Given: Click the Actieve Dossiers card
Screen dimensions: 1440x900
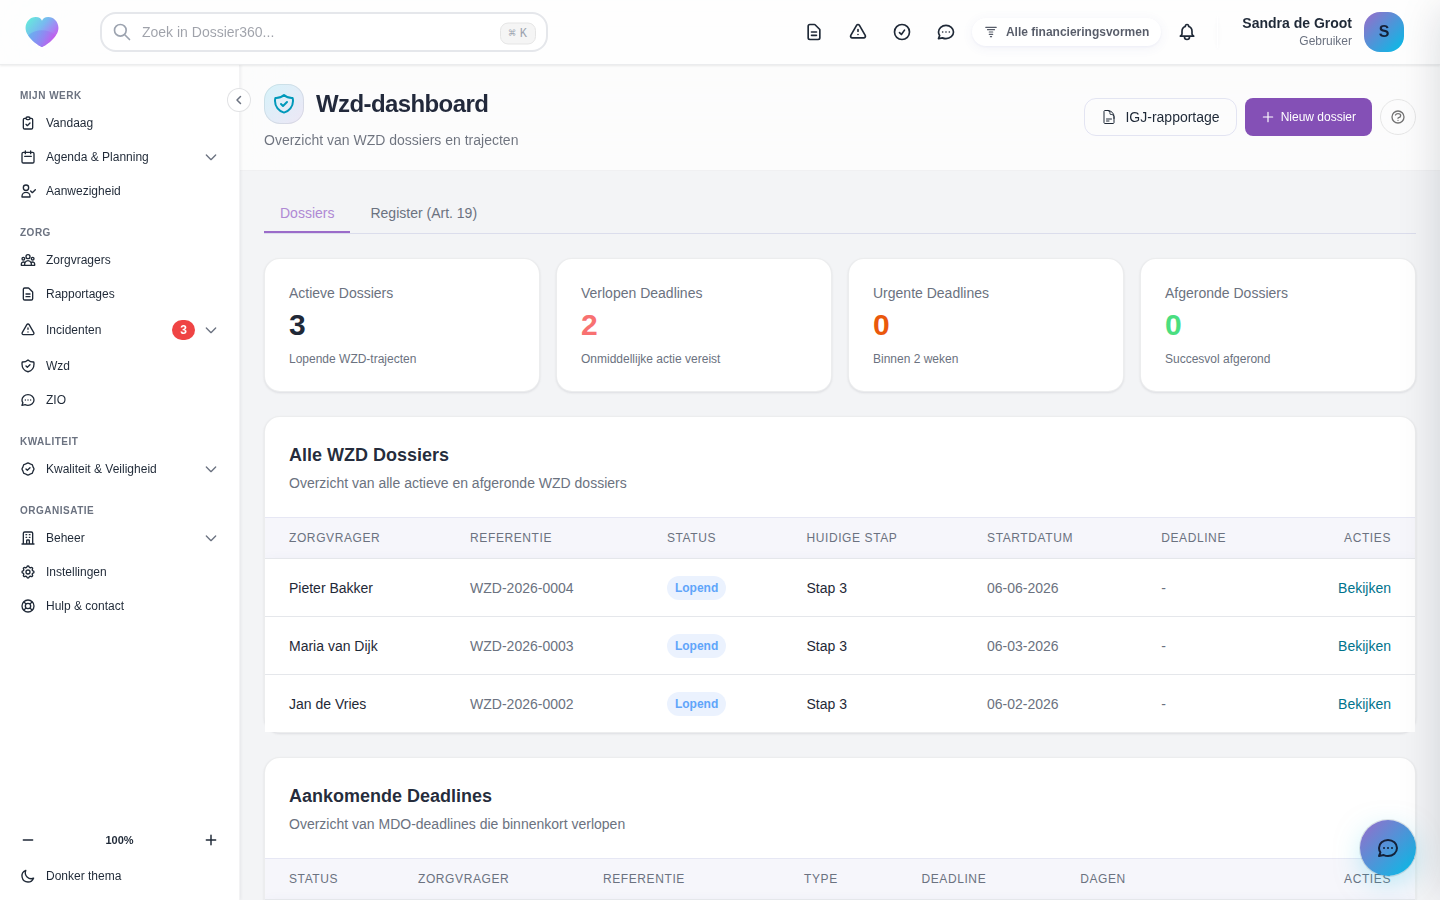Looking at the screenshot, I should 402,325.
